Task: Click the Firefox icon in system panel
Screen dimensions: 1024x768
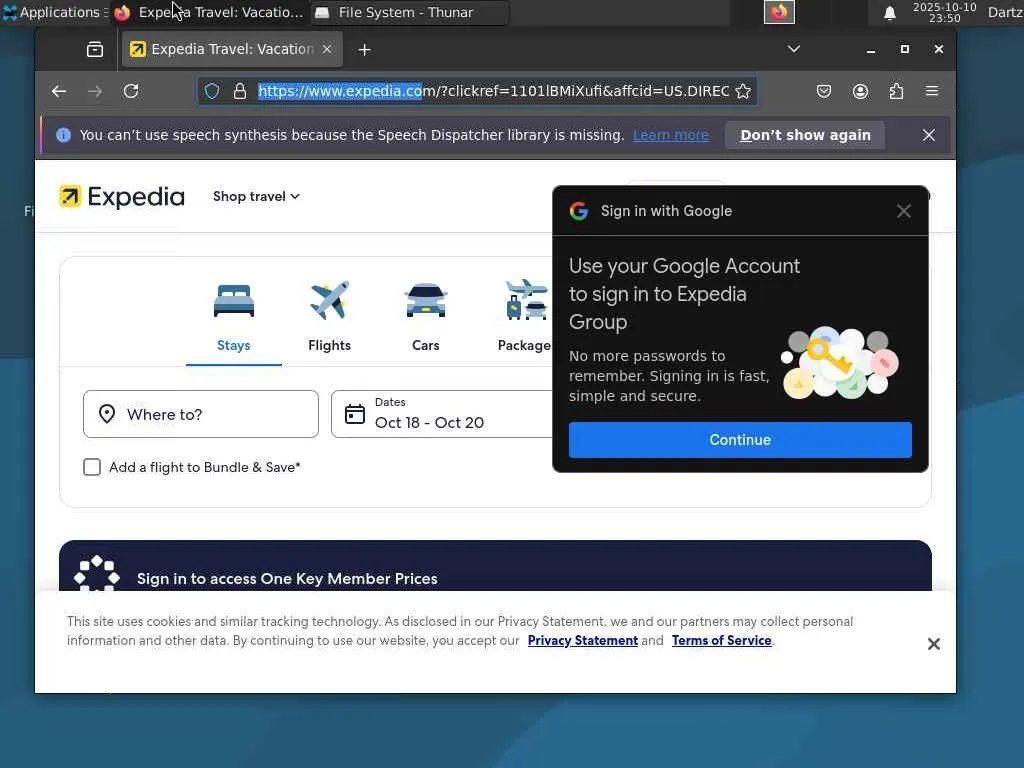Action: (779, 12)
